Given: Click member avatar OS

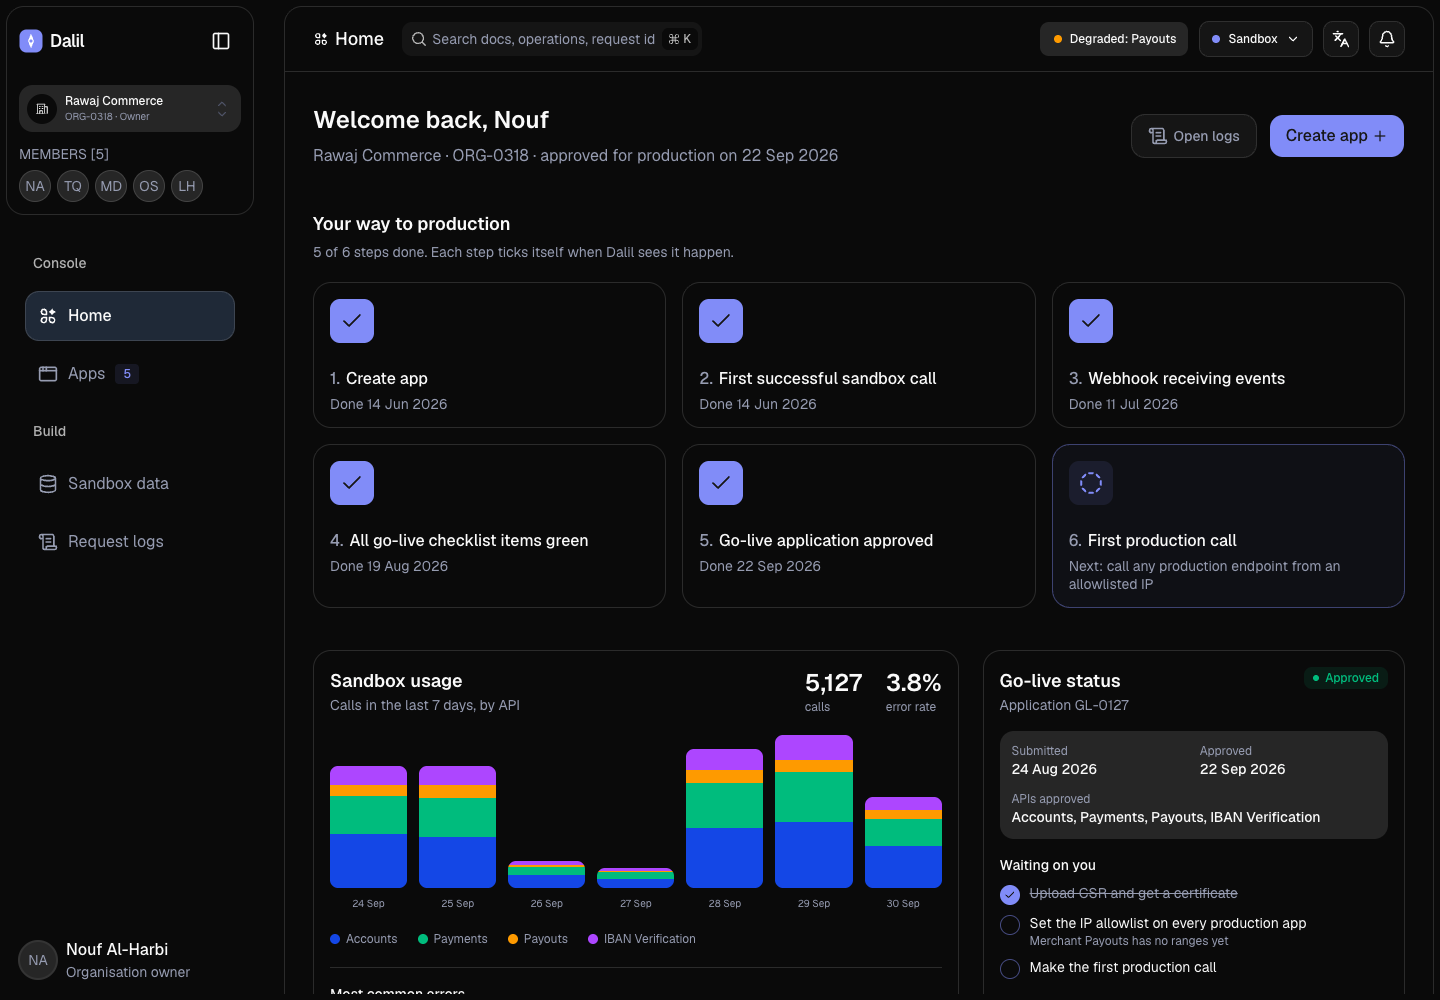Looking at the screenshot, I should [149, 186].
